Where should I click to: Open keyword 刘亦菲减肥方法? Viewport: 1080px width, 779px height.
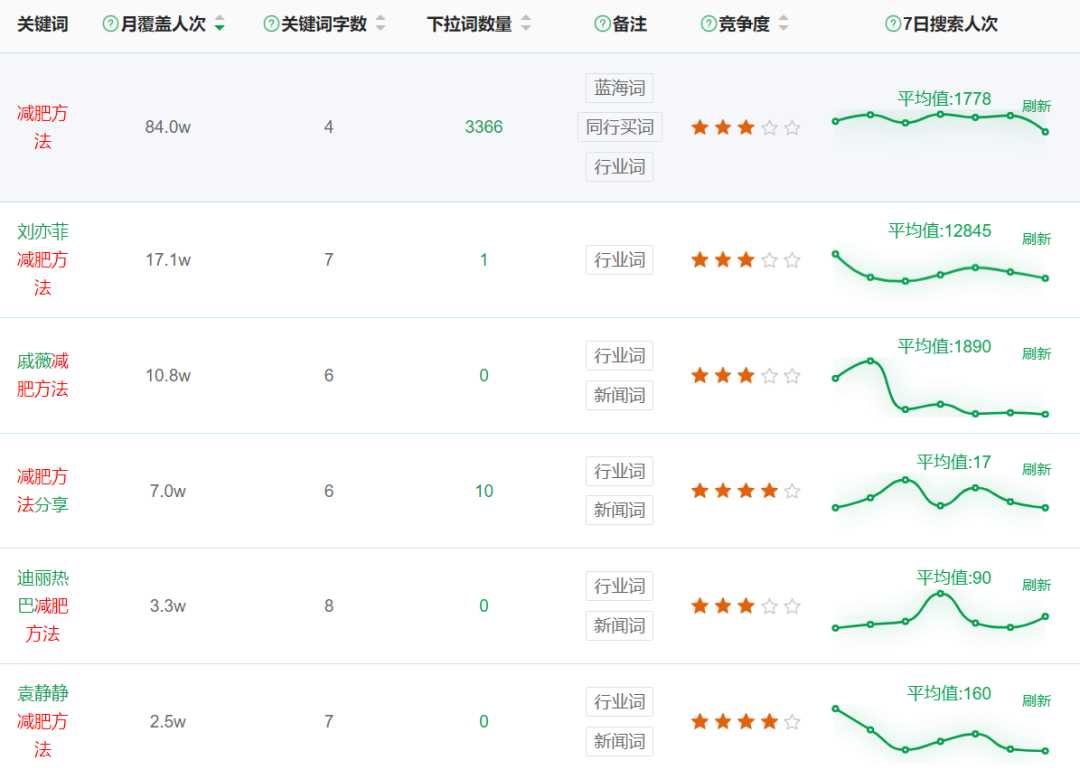pos(42,260)
